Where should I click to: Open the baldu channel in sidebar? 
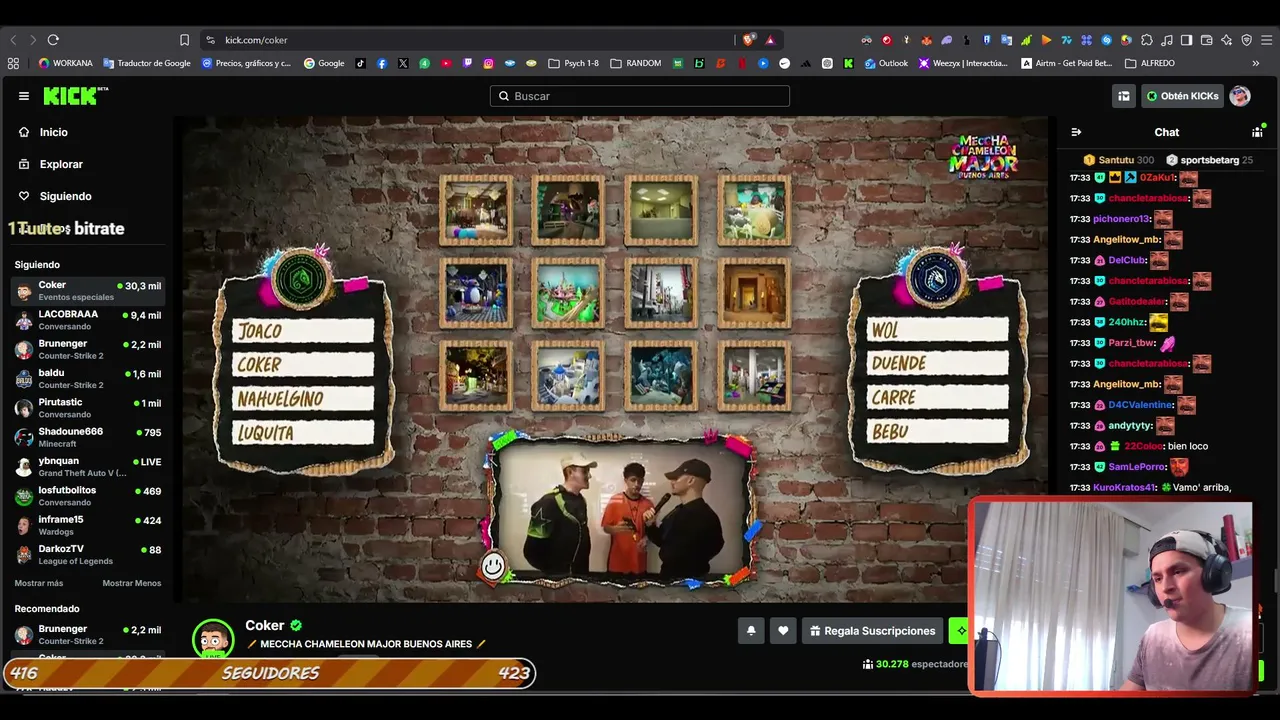point(88,379)
